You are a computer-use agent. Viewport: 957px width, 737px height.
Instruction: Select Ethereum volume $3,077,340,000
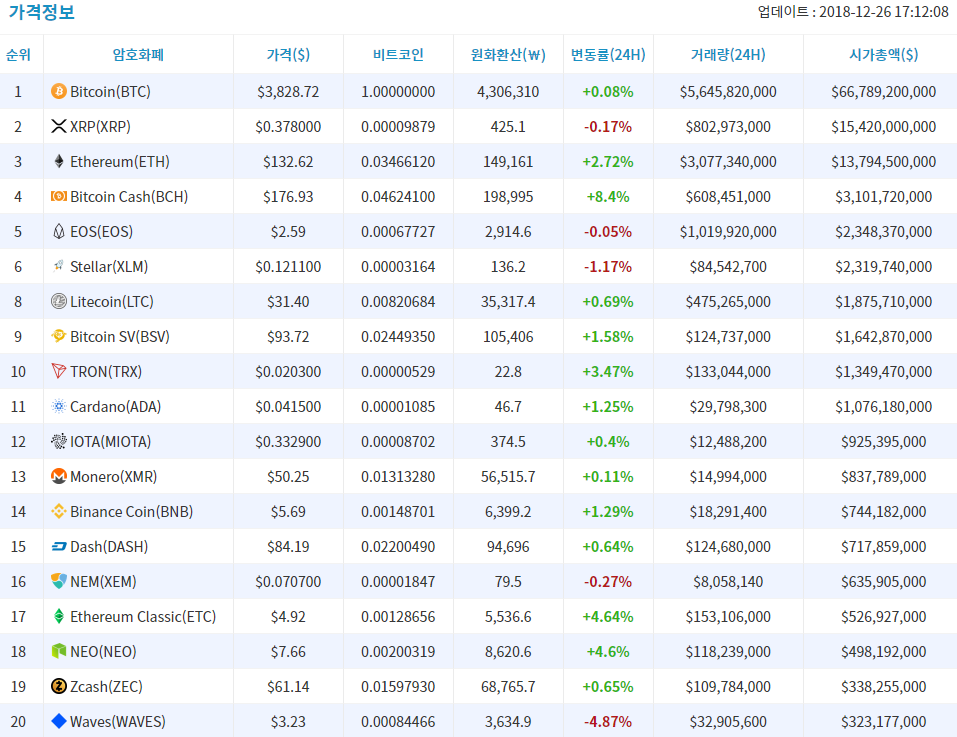(x=728, y=162)
